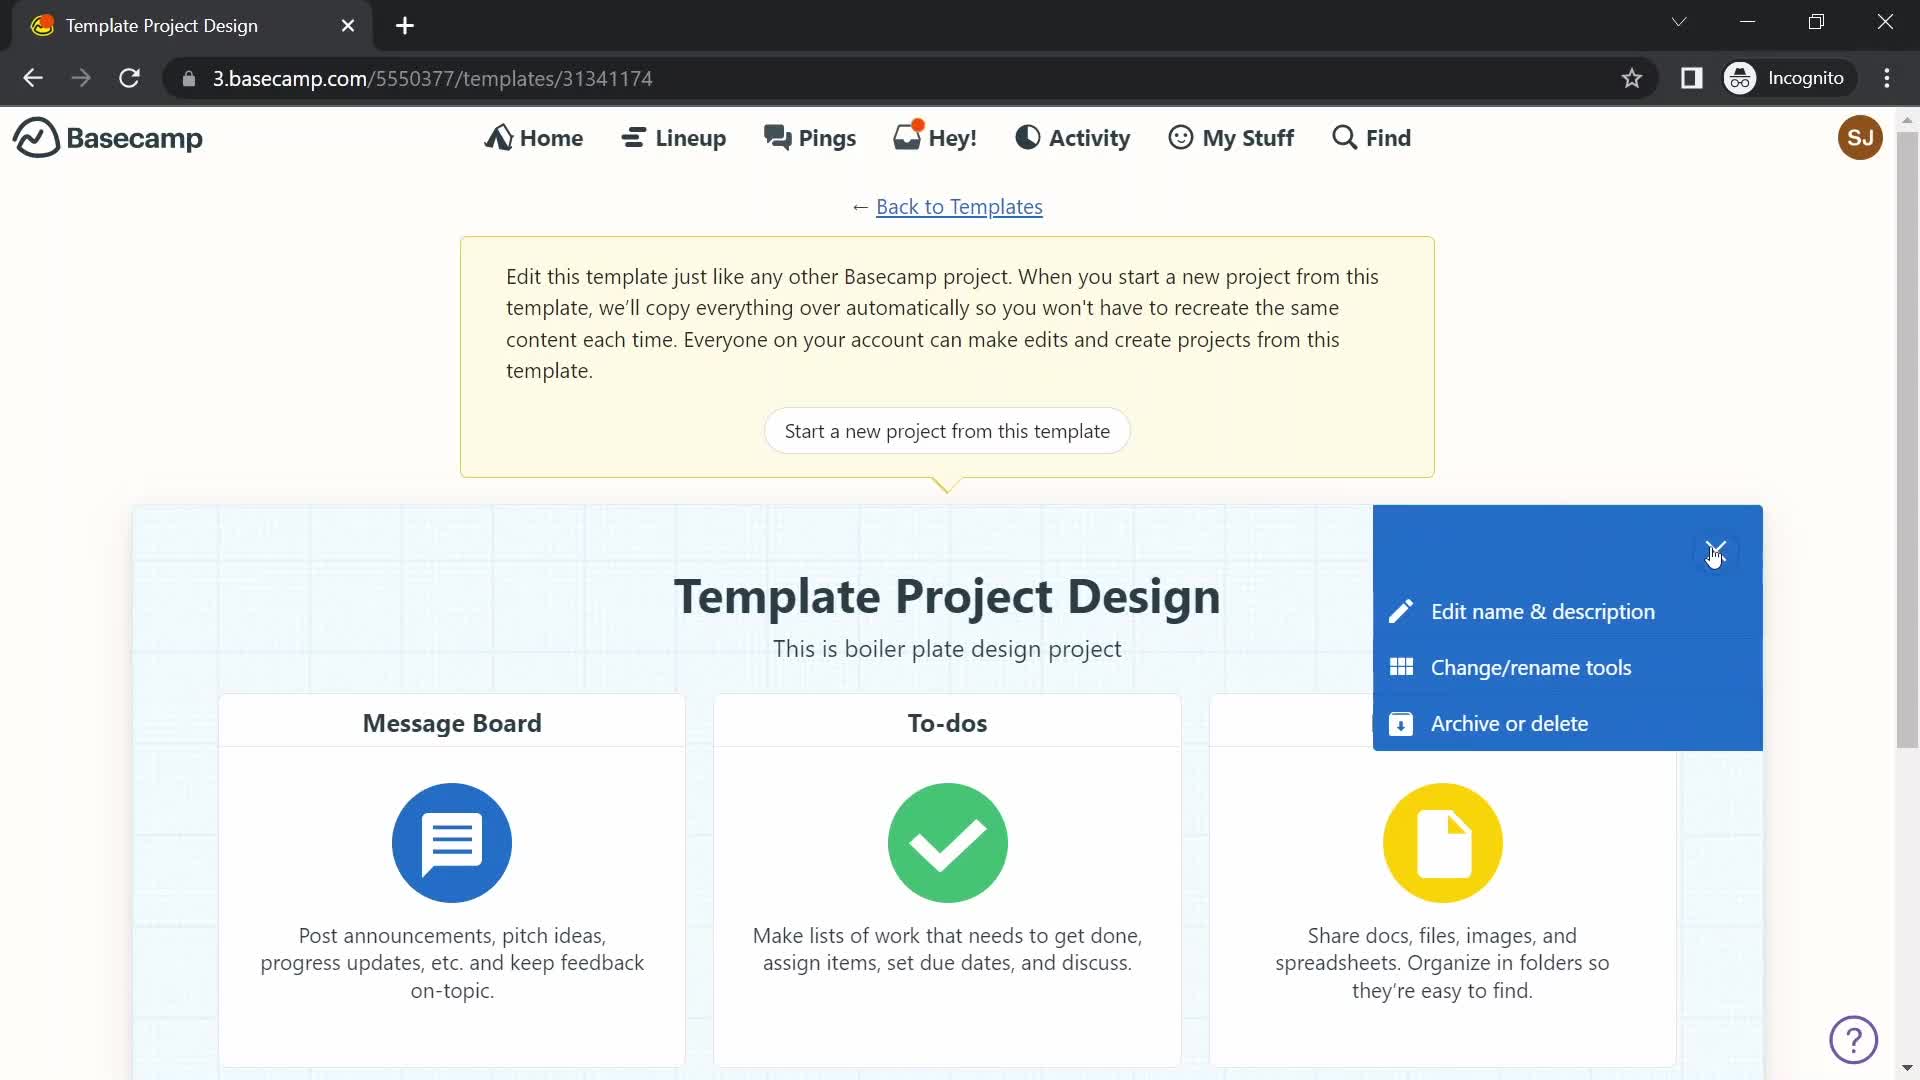Screen dimensions: 1920x1080
Task: Open the Activity nav item
Action: point(1073,138)
